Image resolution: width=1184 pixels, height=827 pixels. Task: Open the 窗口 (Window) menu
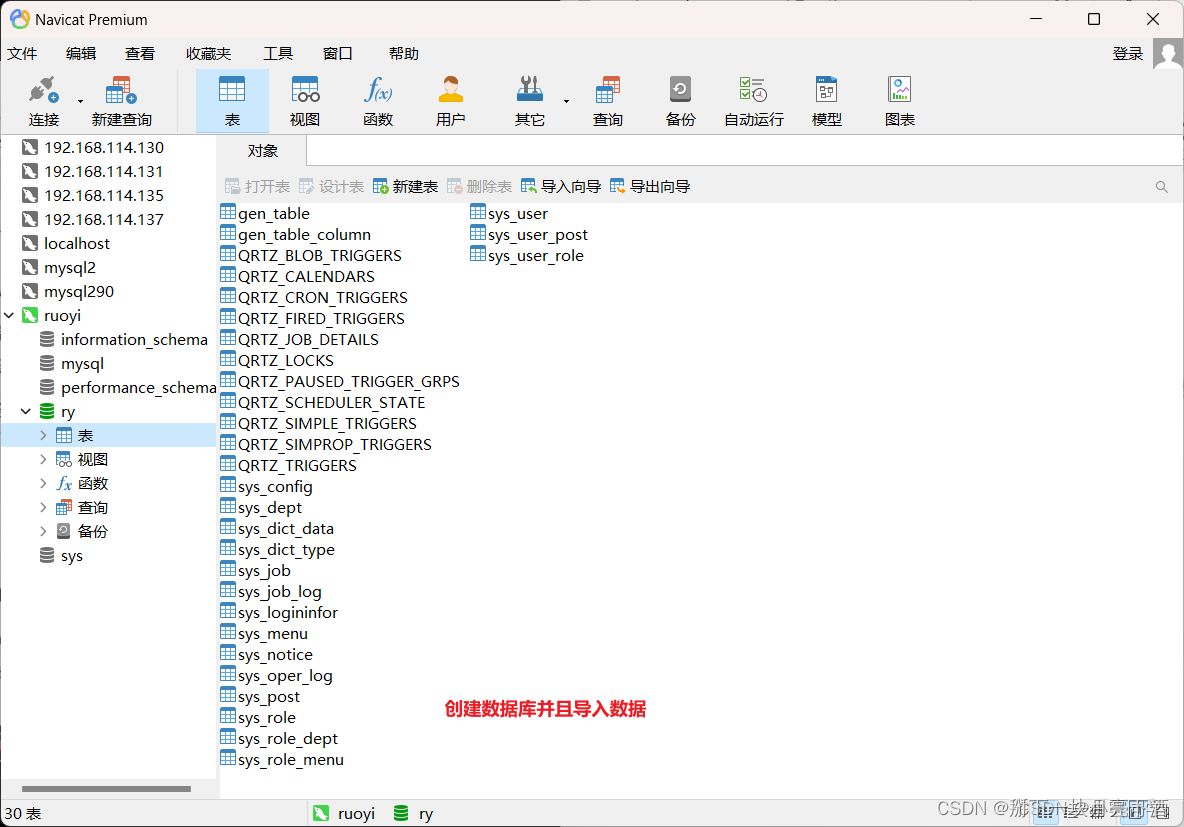(338, 54)
